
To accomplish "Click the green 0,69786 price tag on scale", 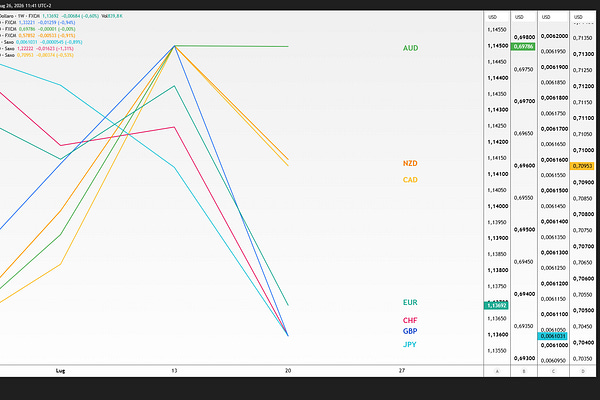I will coord(523,47).
